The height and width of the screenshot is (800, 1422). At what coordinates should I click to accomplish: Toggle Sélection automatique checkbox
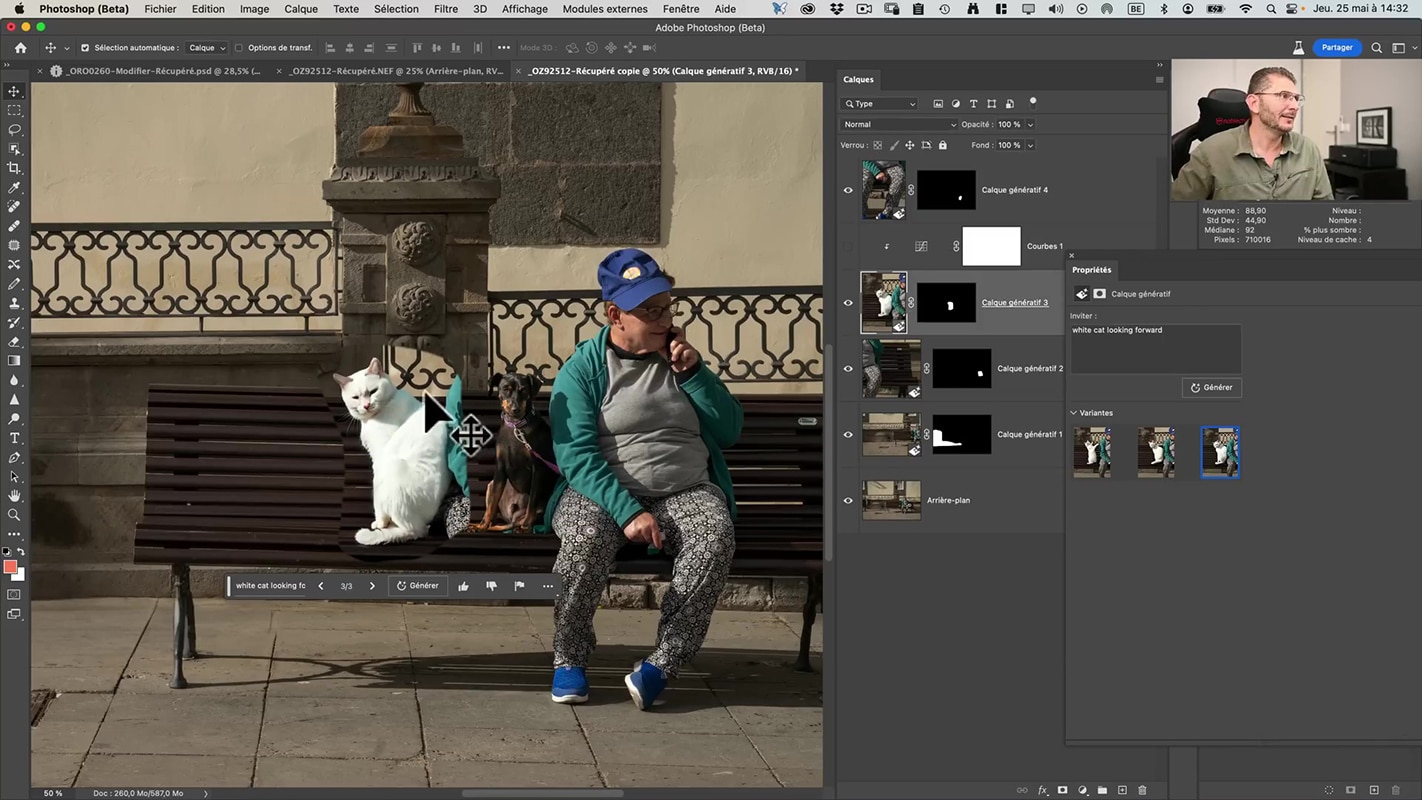[84, 48]
